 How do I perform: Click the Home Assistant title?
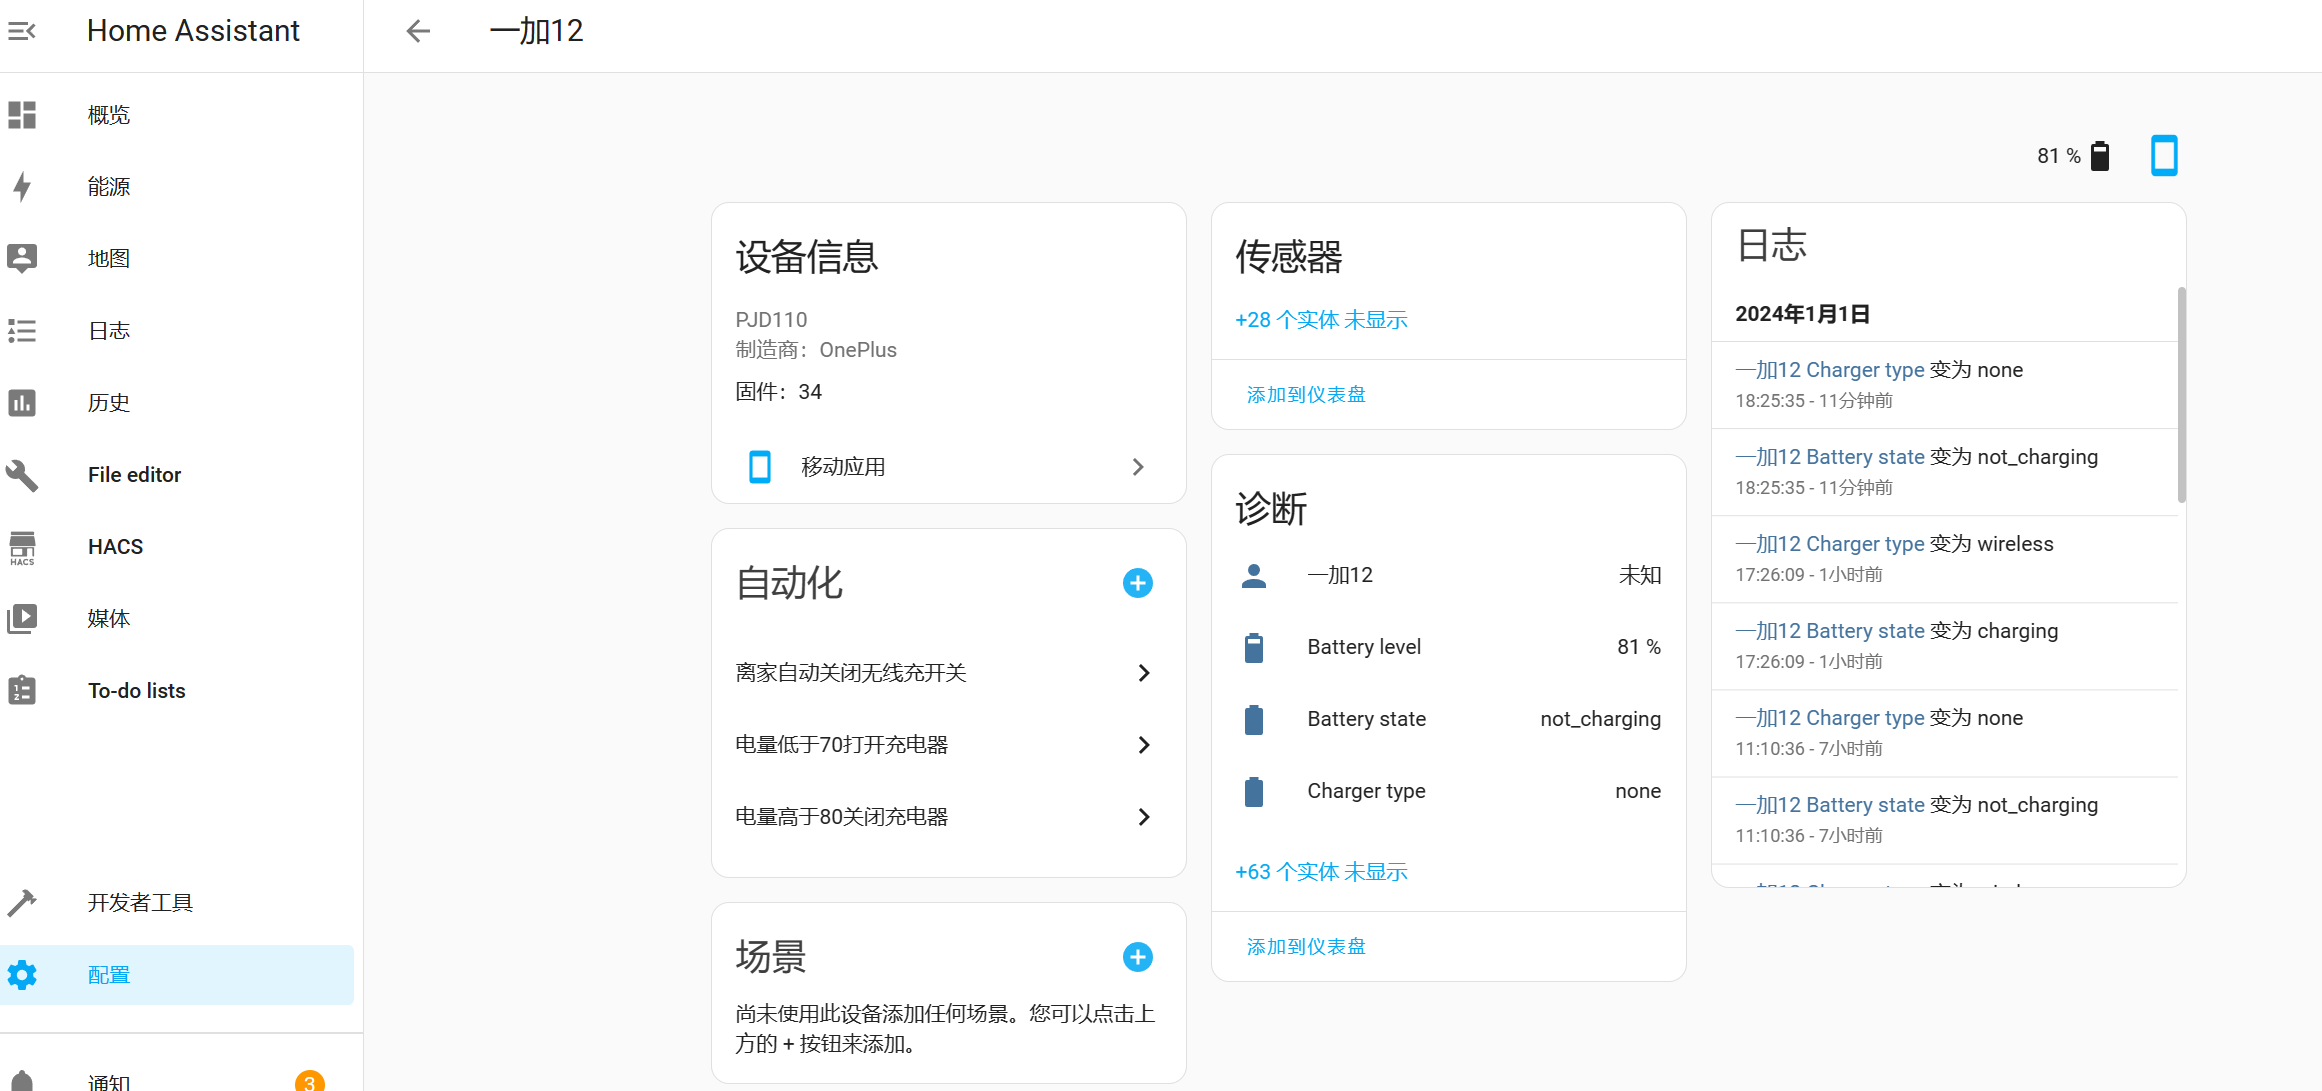tap(193, 31)
